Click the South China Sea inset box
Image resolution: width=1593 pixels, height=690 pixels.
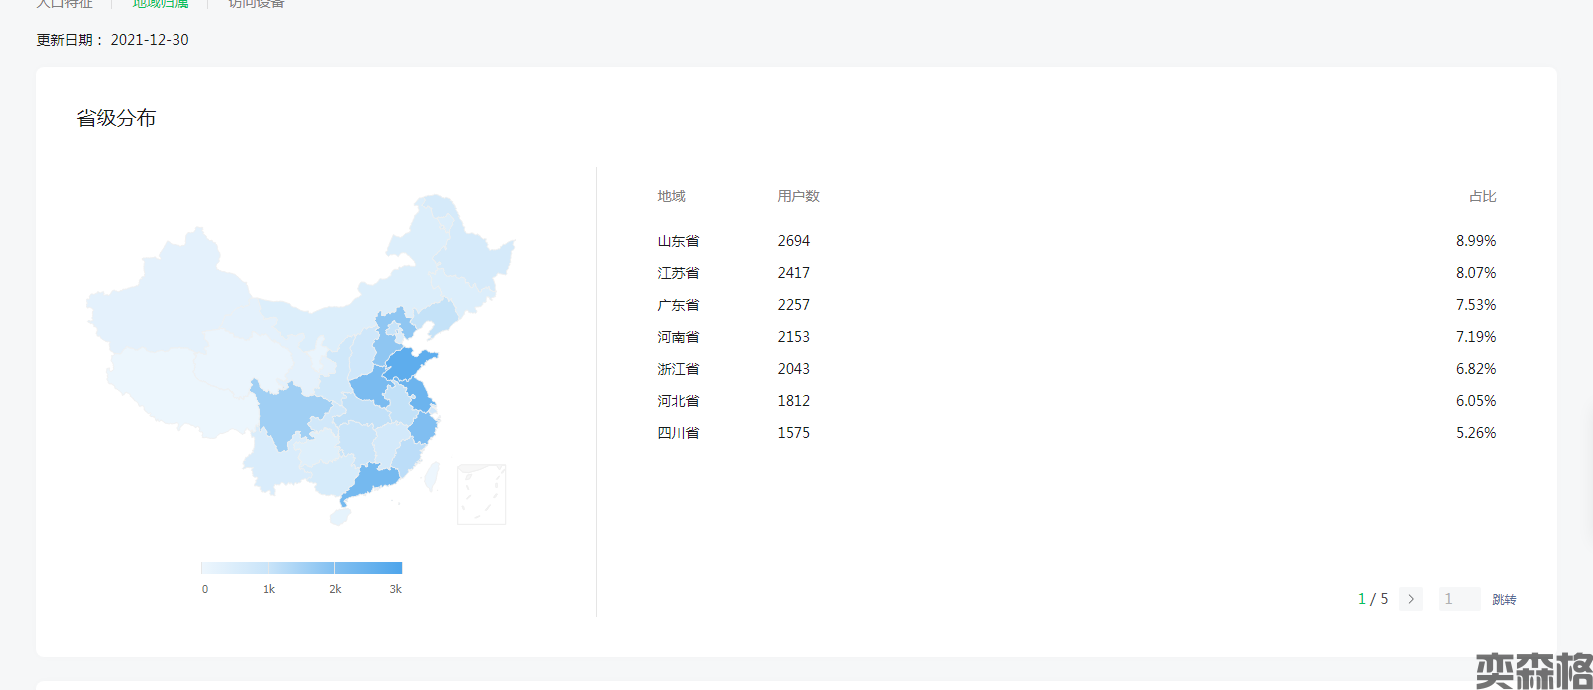tap(481, 494)
